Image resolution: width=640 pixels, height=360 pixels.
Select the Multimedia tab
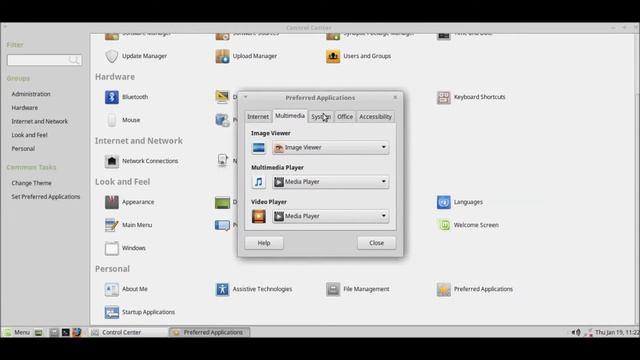coord(290,116)
